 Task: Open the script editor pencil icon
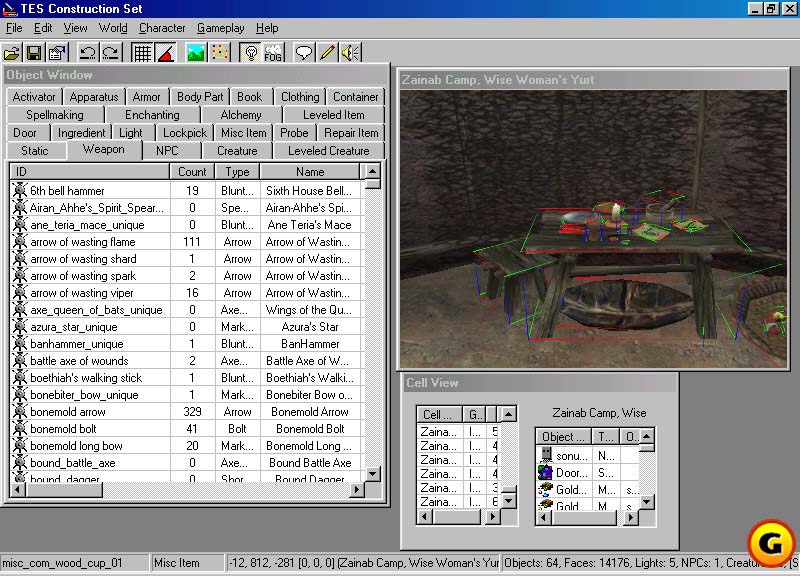click(328, 53)
